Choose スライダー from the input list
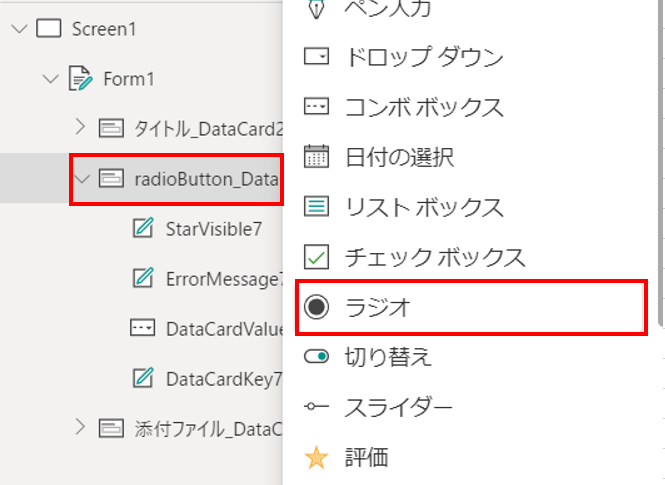Screen dimensions: 665x485 tap(398, 407)
